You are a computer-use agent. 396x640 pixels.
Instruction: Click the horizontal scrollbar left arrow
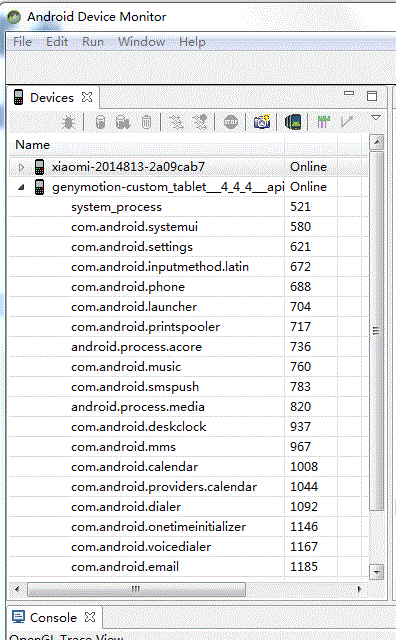(17, 589)
